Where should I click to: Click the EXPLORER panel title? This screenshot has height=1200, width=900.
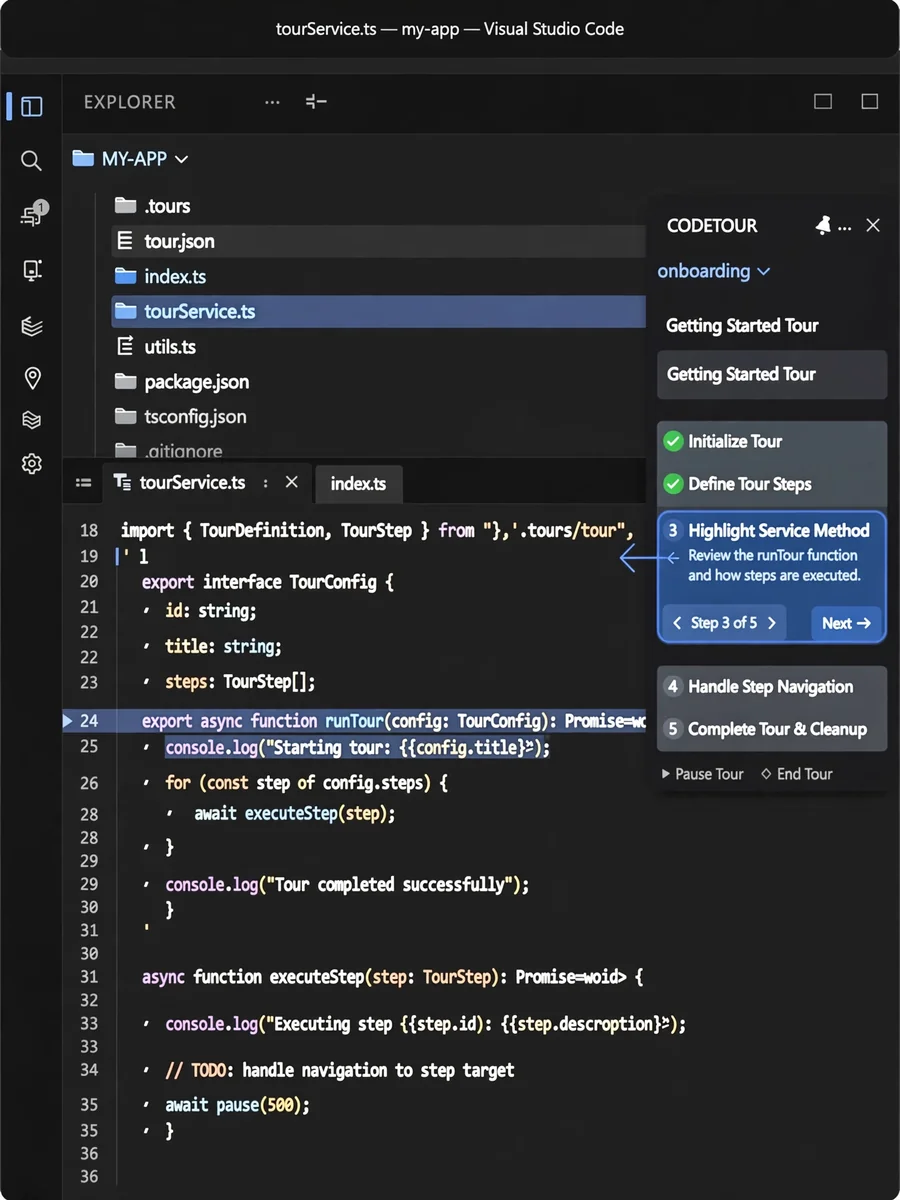[x=129, y=102]
